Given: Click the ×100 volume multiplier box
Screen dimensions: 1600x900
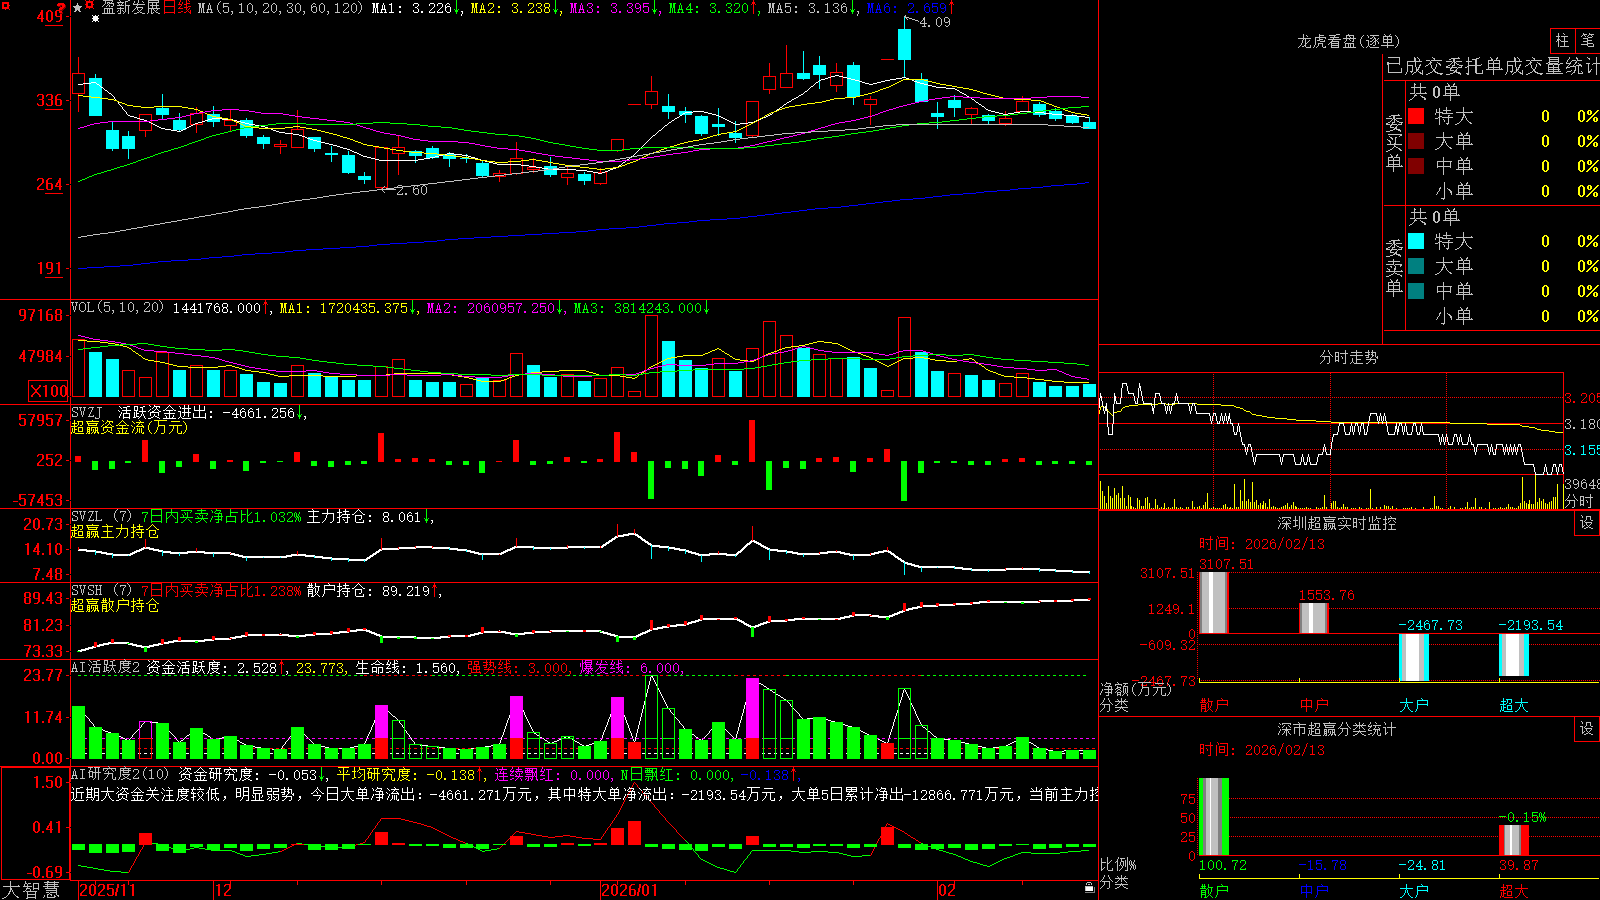Looking at the screenshot, I should click(49, 391).
